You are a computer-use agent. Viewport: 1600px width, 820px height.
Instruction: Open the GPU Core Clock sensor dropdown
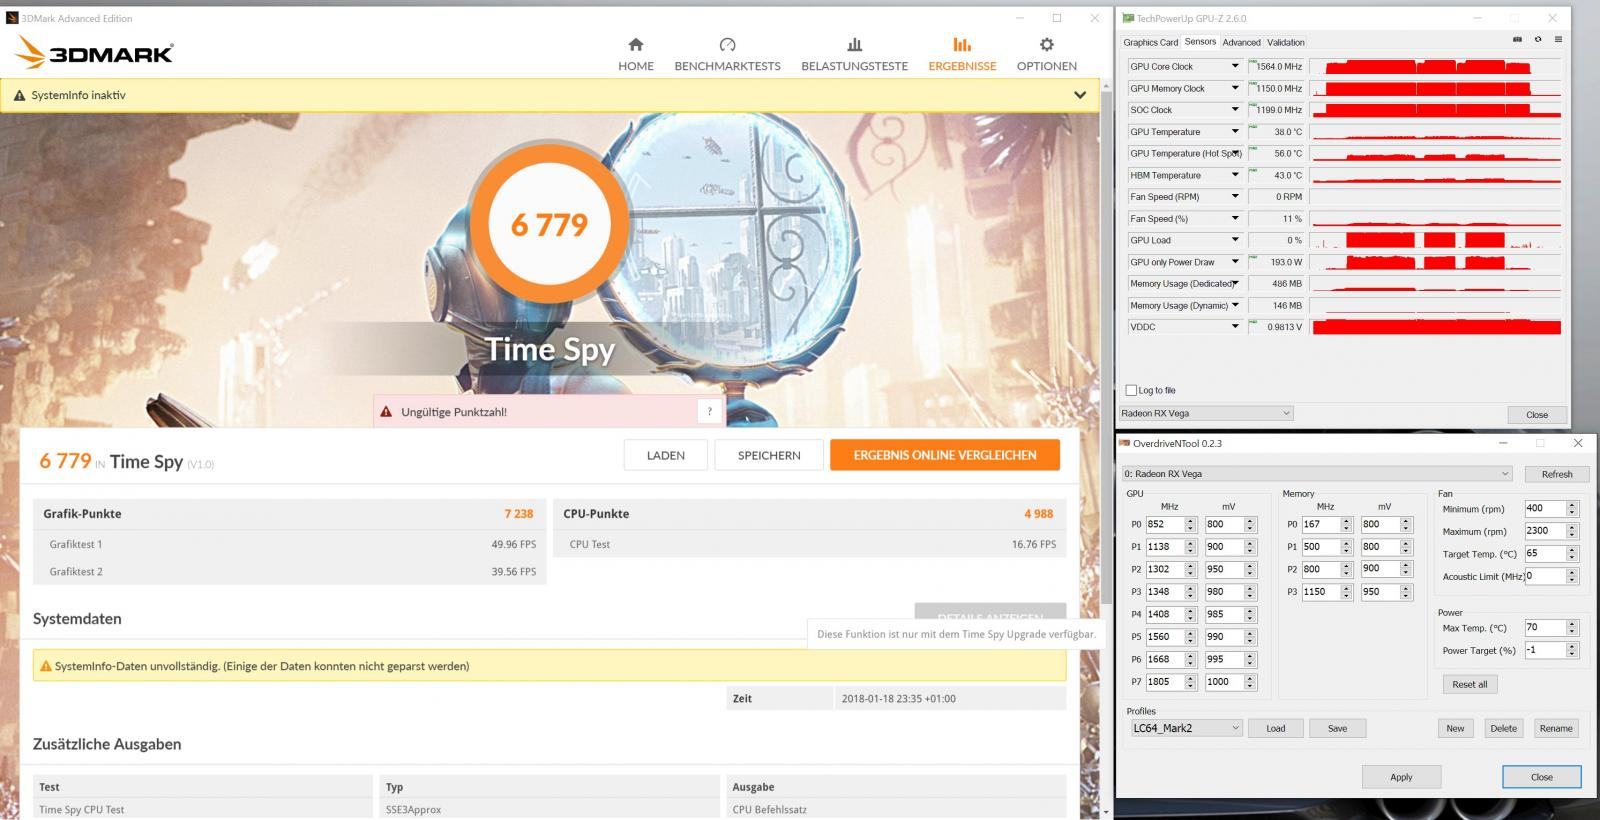tap(1235, 66)
